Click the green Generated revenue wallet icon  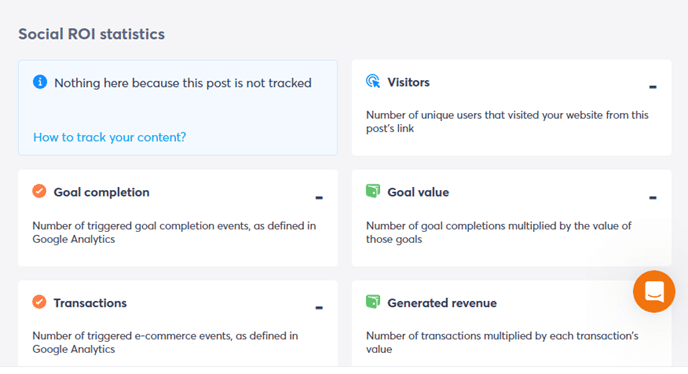point(373,302)
